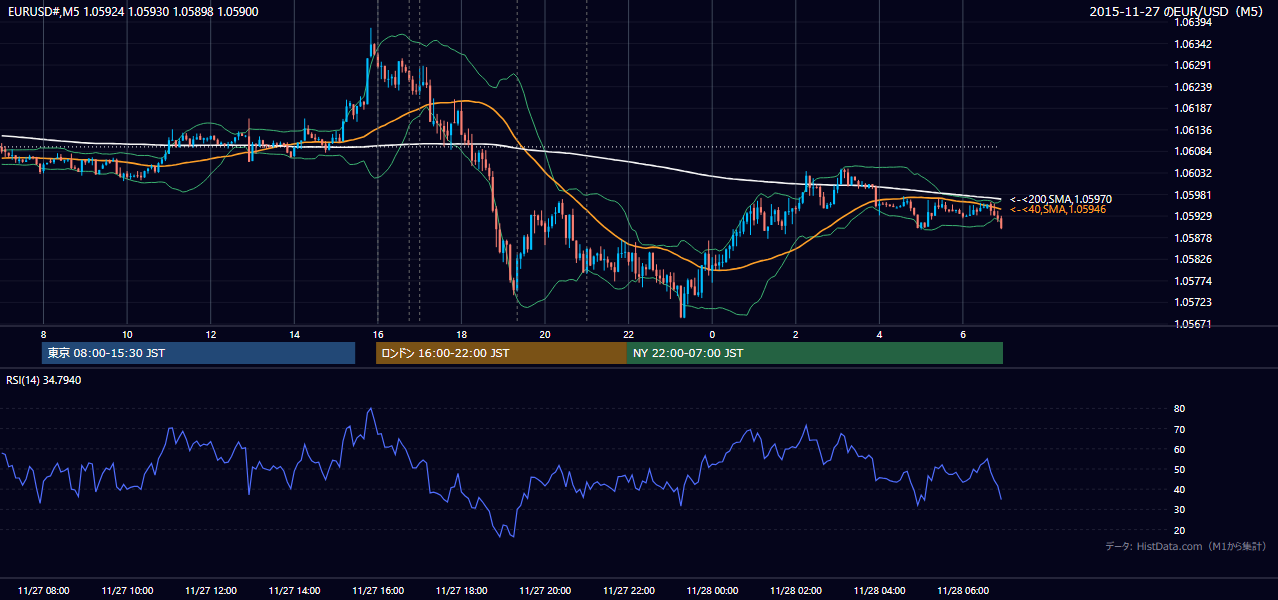Click the NY 22:00-07:00 JST session bar
Image resolution: width=1278 pixels, height=600 pixels.
click(815, 353)
